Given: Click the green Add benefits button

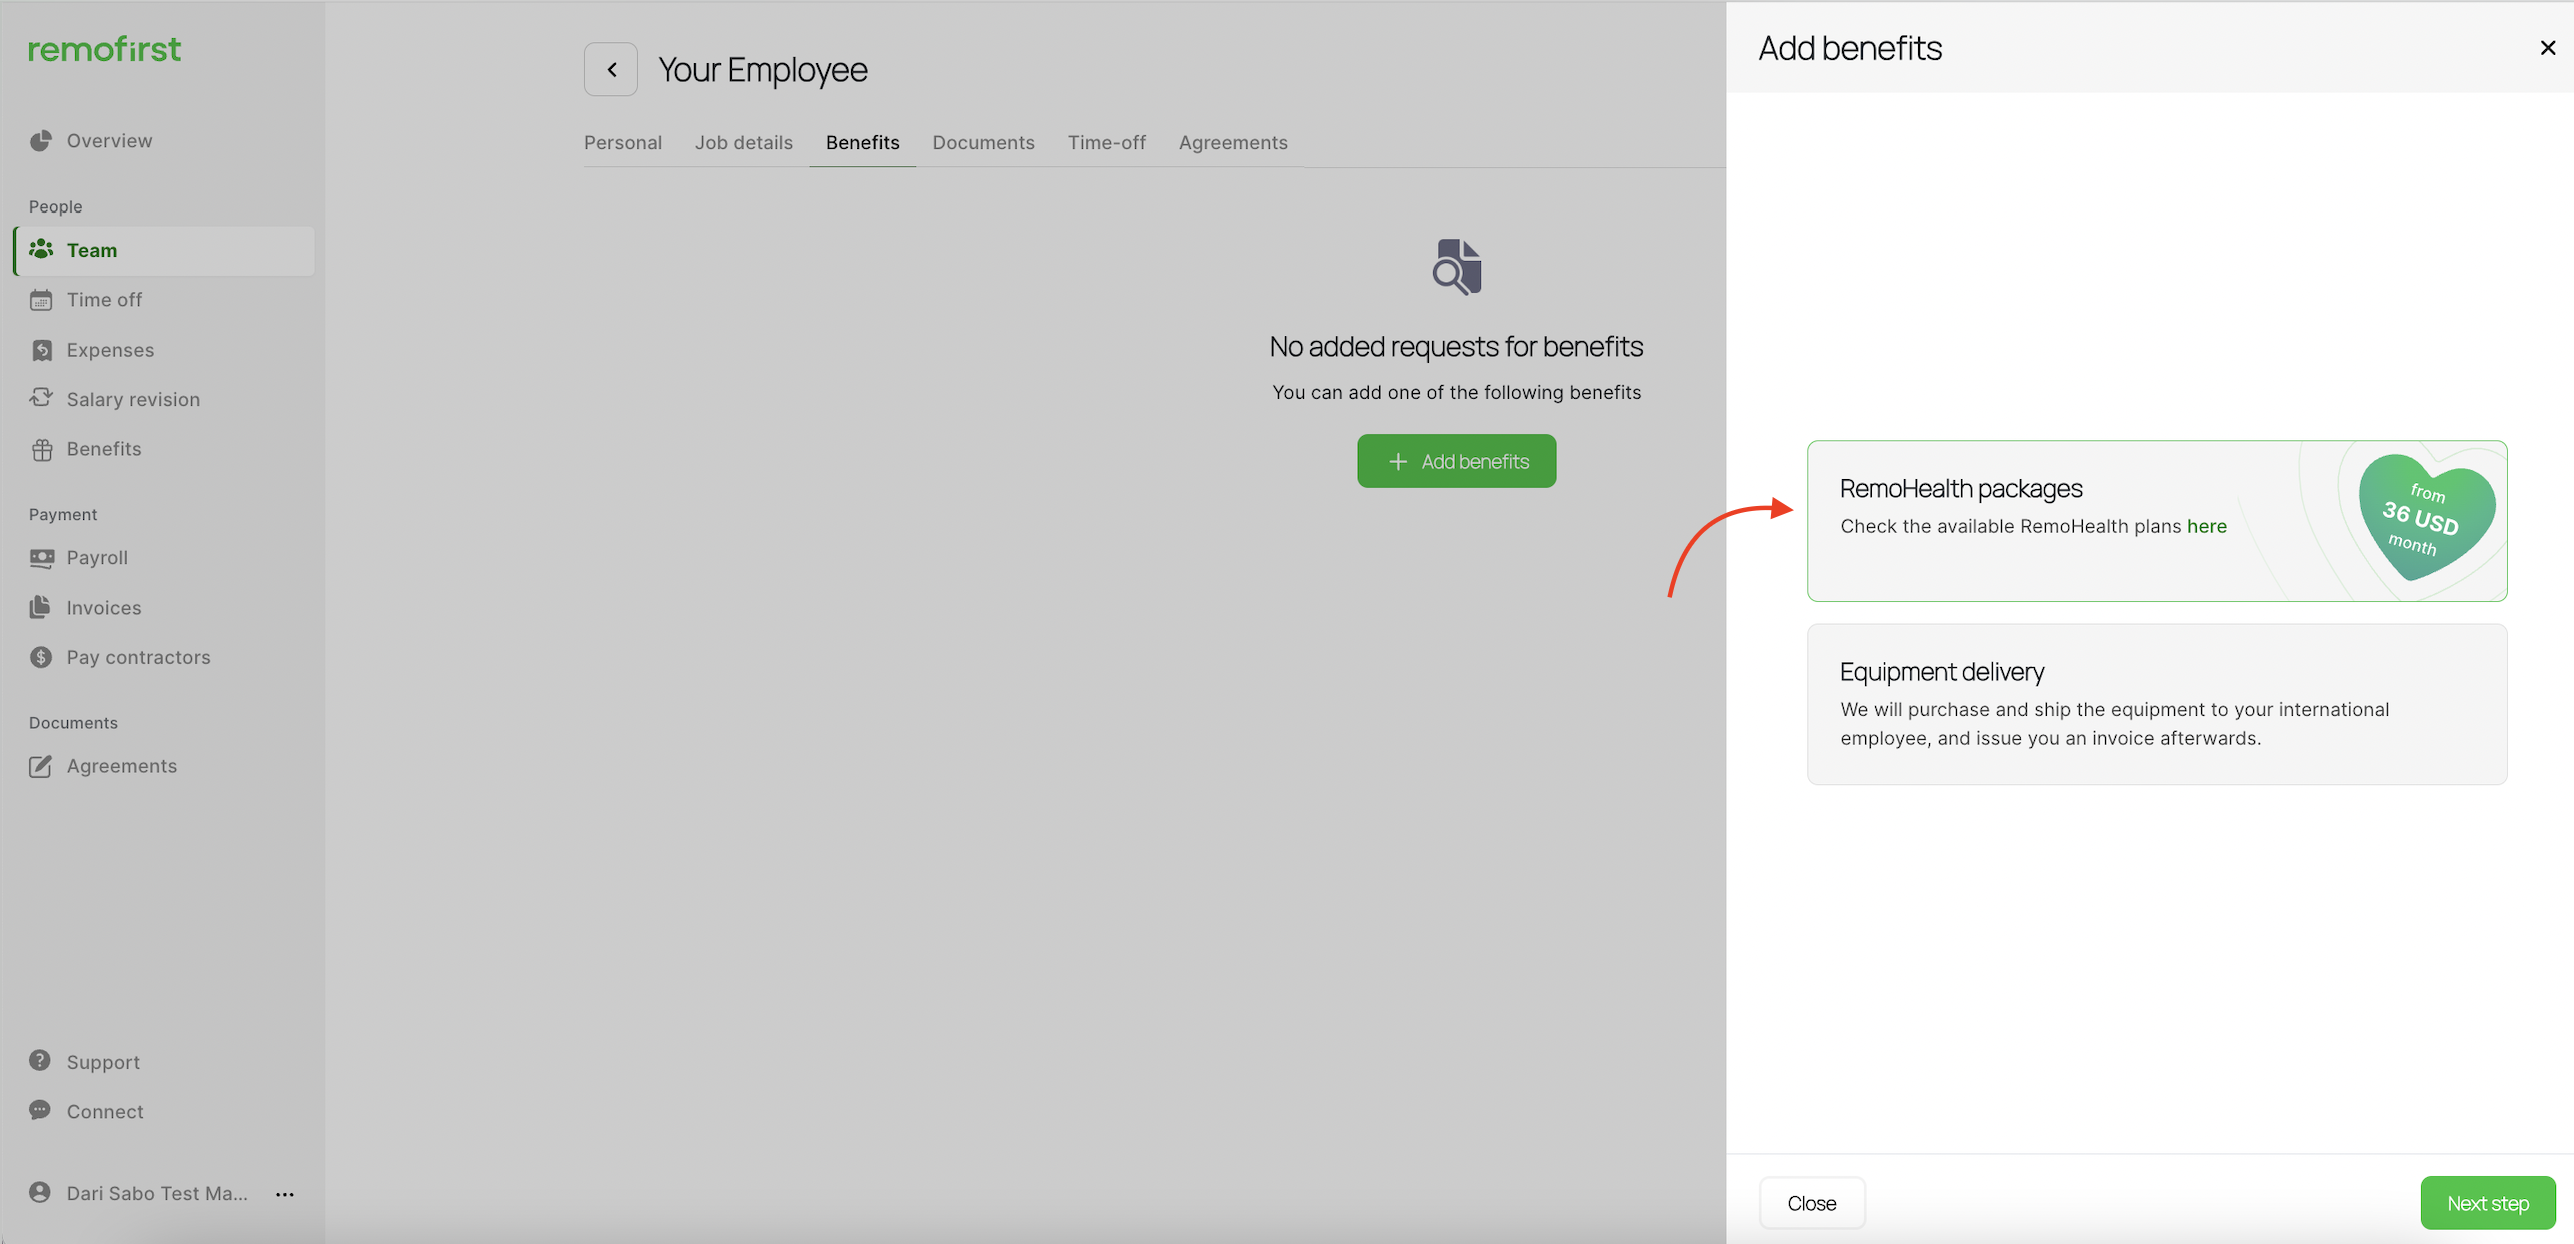Looking at the screenshot, I should click(x=1456, y=461).
